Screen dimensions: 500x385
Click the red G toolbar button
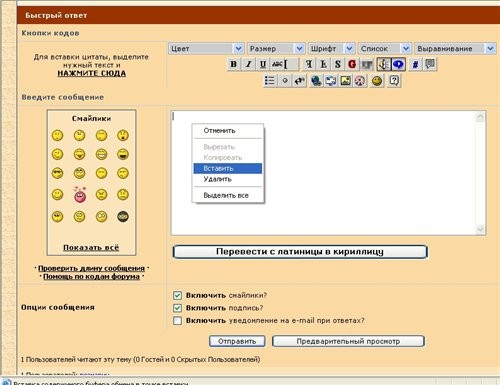[x=352, y=64]
